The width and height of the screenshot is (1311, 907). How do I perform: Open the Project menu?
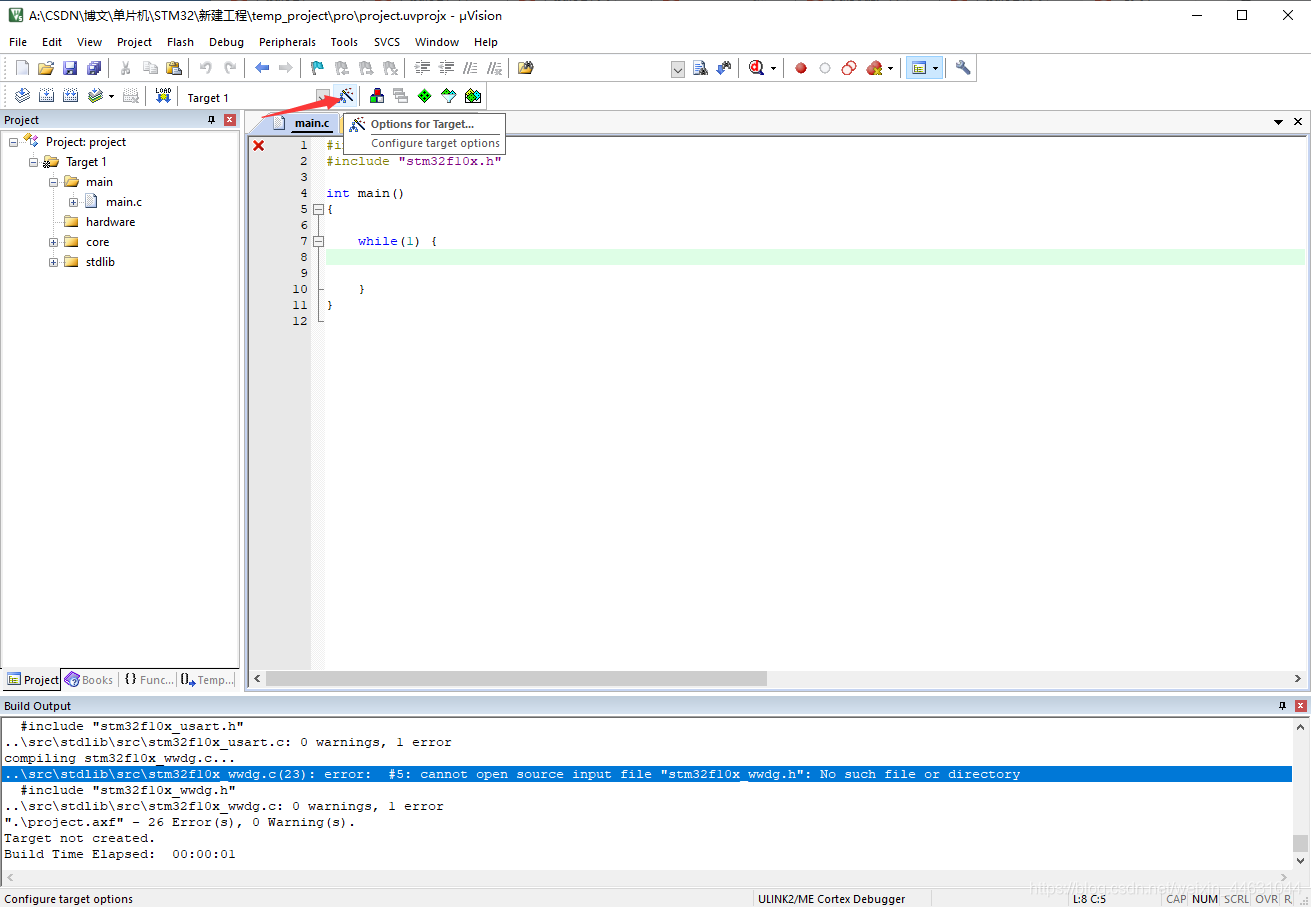[134, 42]
